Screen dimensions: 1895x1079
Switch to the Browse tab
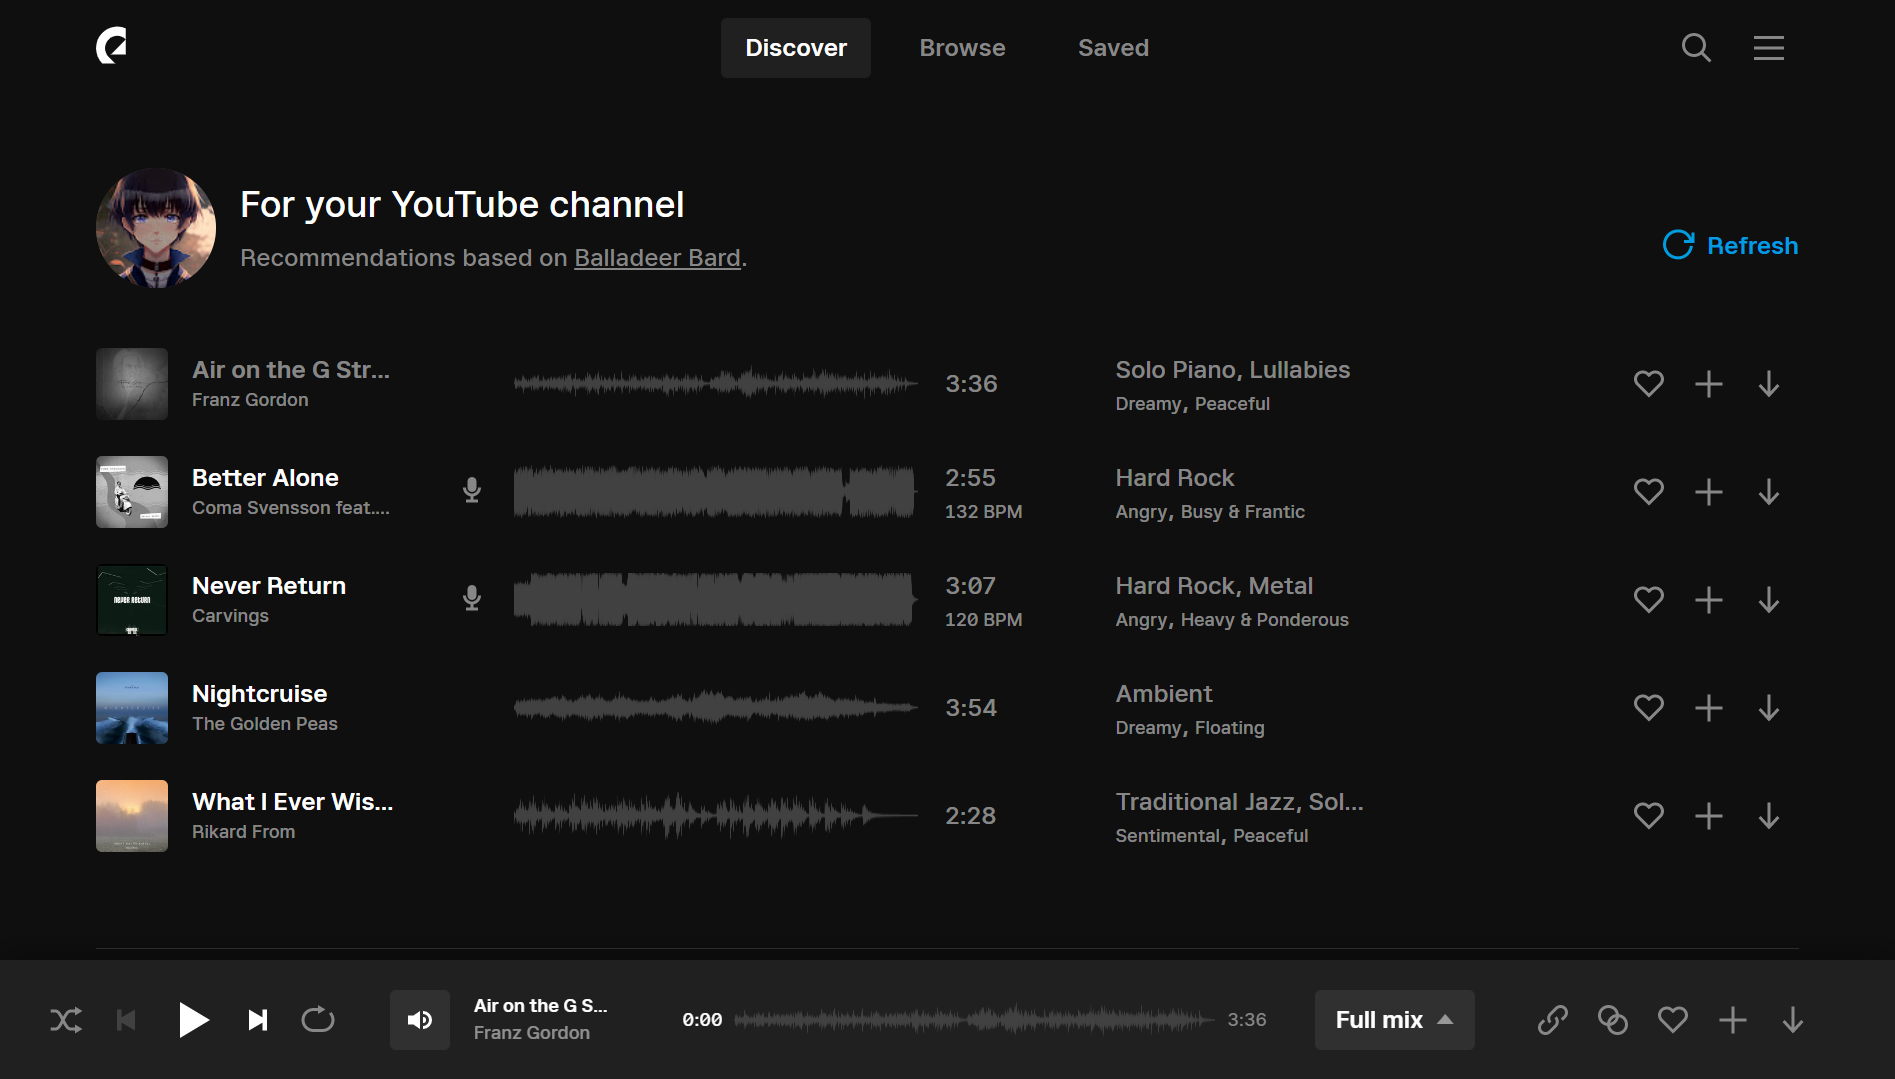pyautogui.click(x=962, y=48)
